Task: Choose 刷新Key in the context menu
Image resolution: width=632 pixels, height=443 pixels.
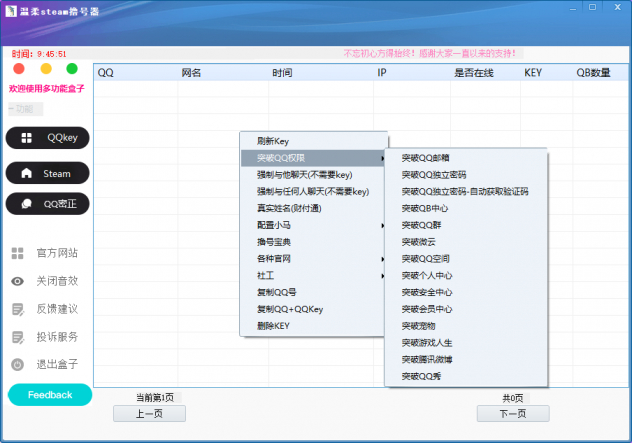Action: [313, 141]
